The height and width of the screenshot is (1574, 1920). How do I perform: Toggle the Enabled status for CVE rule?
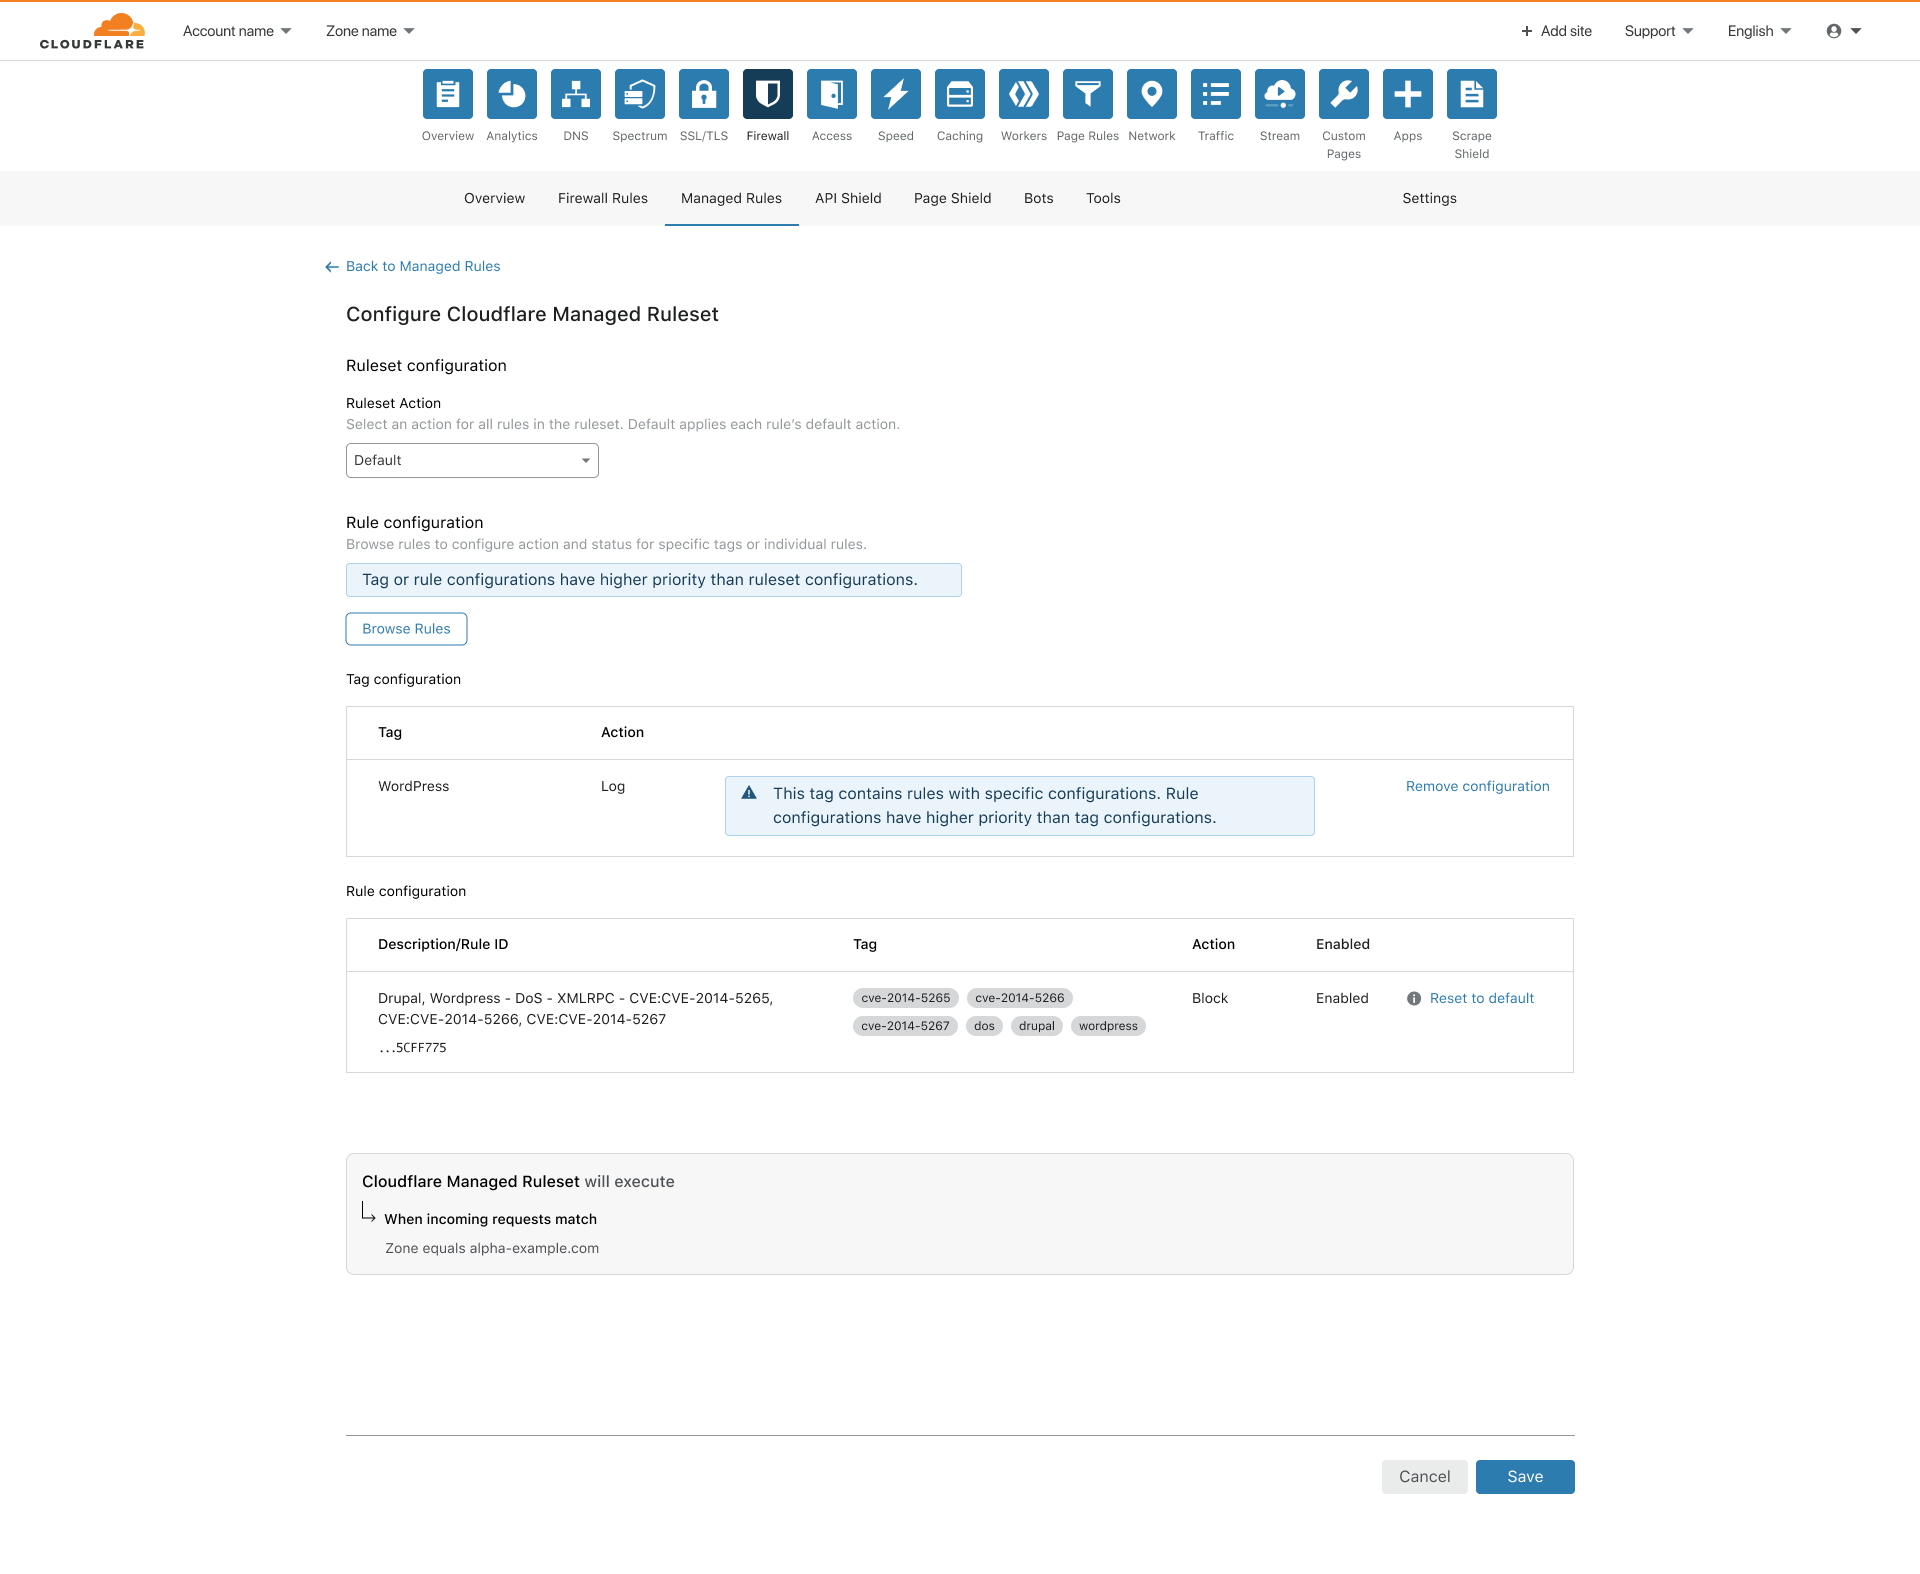click(1341, 997)
